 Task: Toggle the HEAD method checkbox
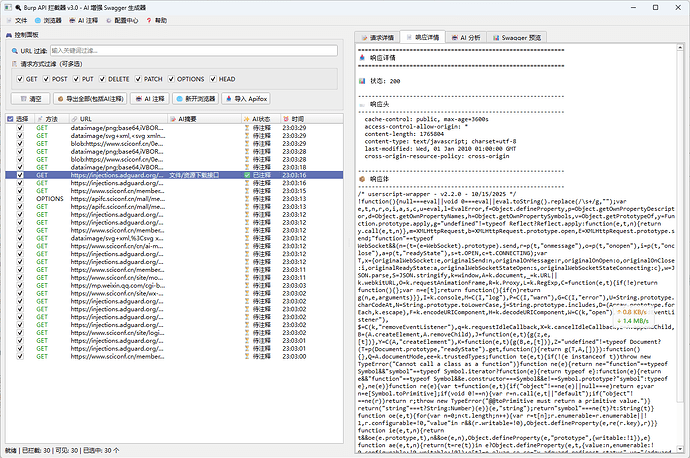(x=213, y=79)
